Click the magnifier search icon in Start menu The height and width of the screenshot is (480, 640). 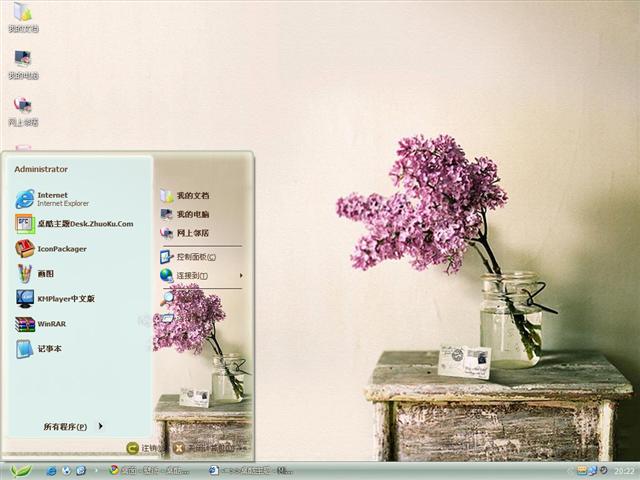[x=167, y=298]
